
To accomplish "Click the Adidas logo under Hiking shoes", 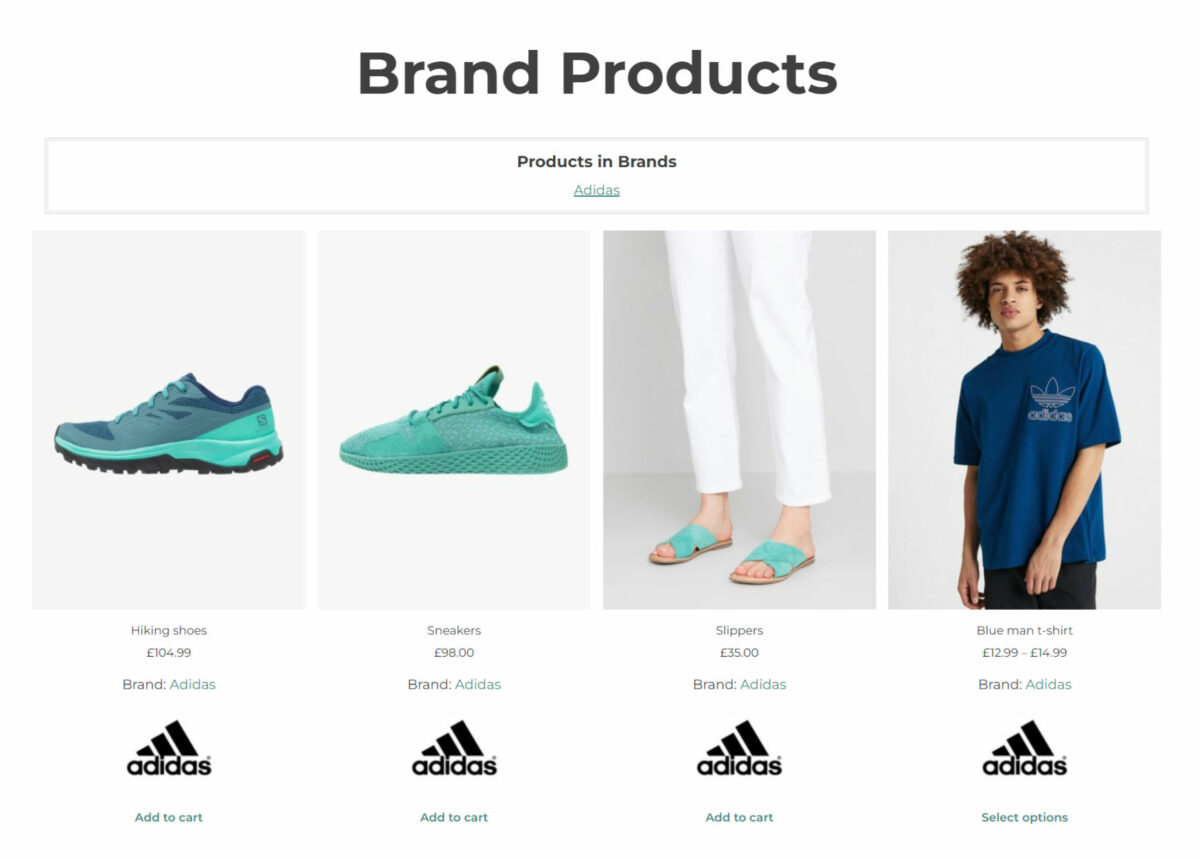I will click(169, 748).
